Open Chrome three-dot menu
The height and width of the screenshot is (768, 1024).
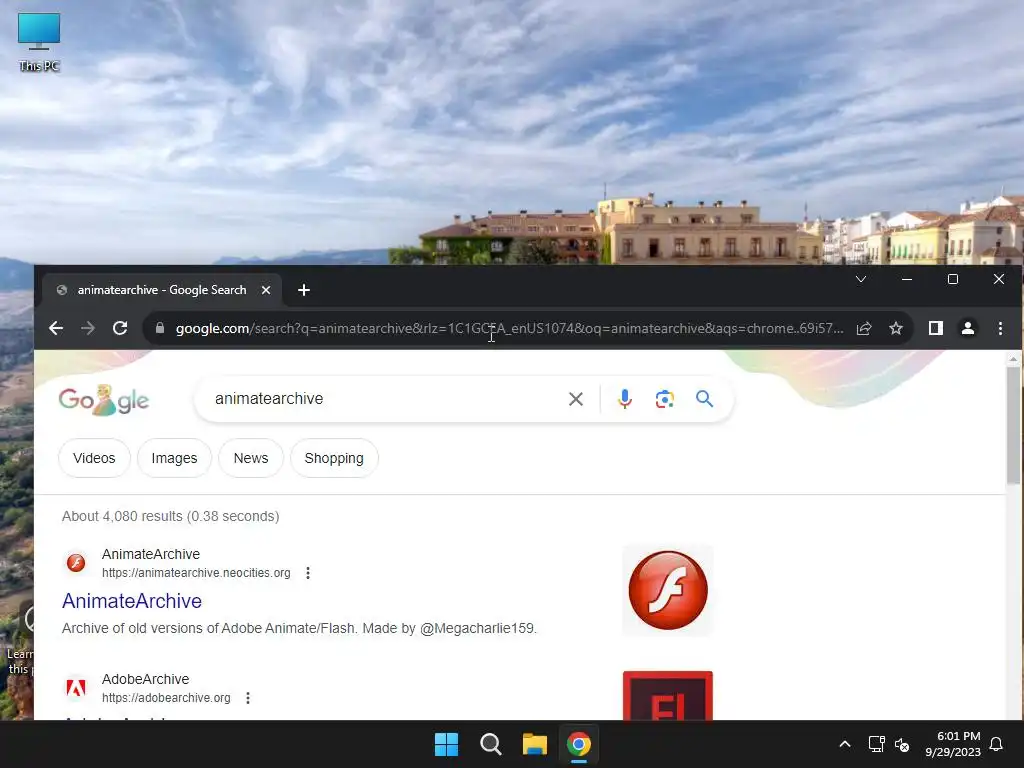(x=1000, y=328)
